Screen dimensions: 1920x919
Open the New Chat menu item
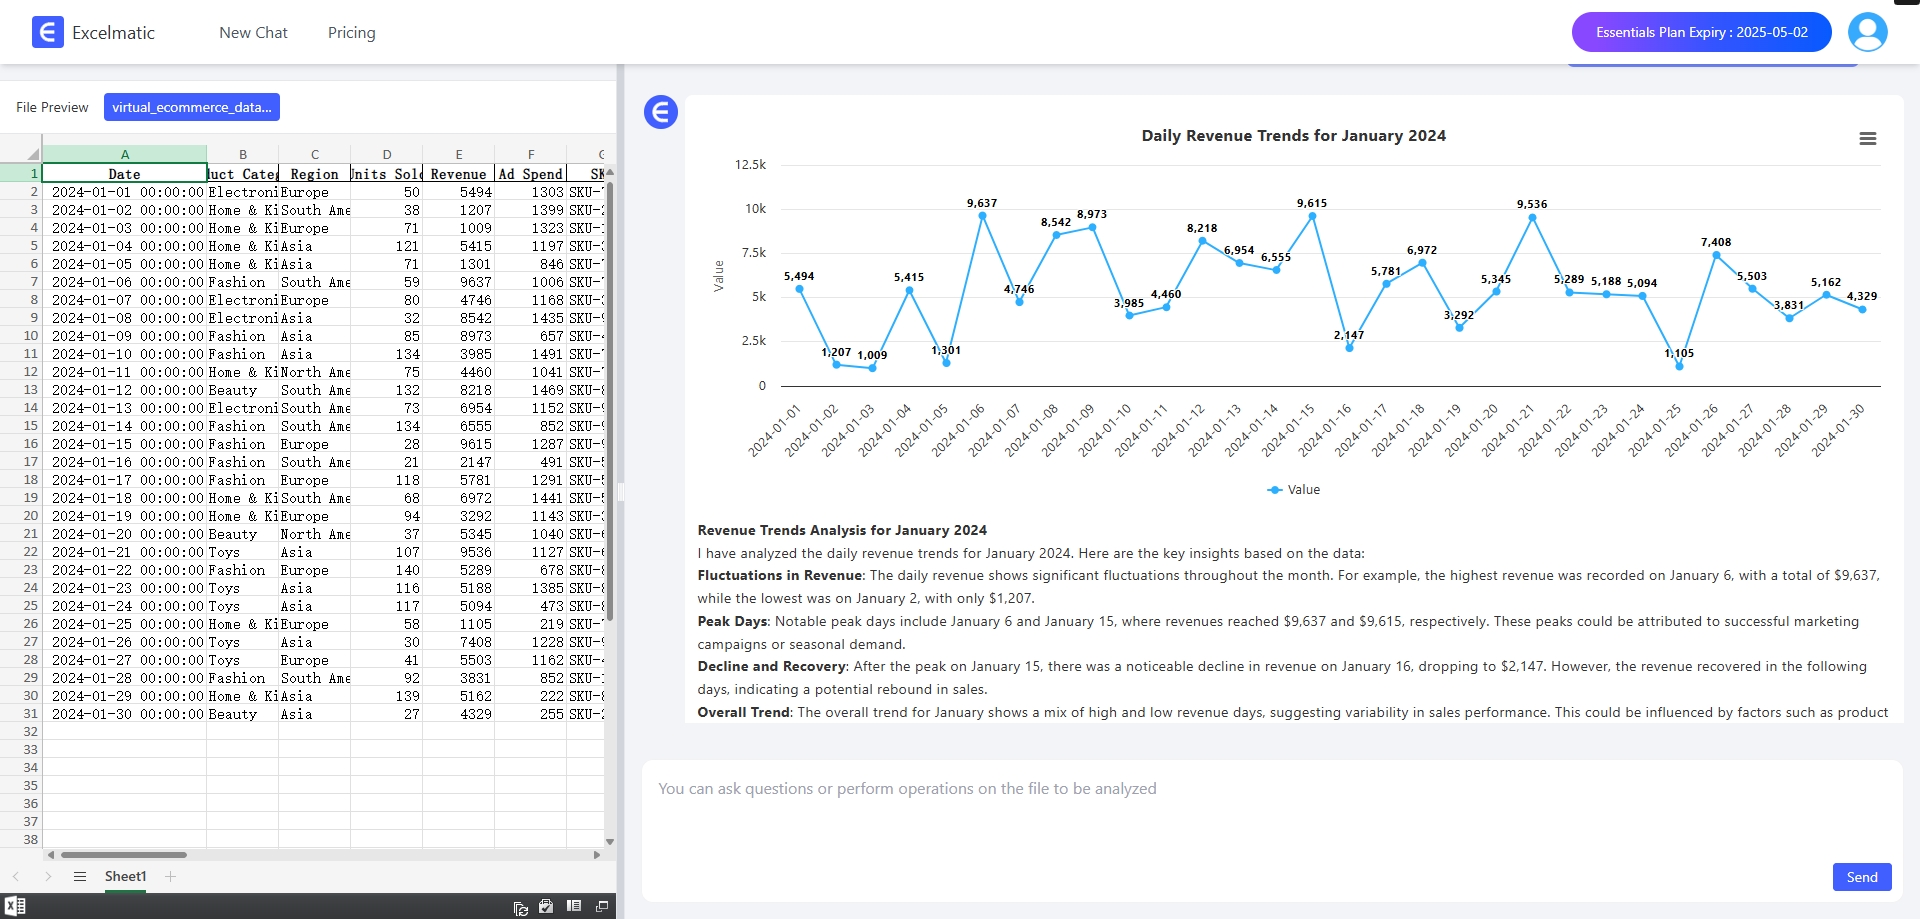click(x=253, y=33)
